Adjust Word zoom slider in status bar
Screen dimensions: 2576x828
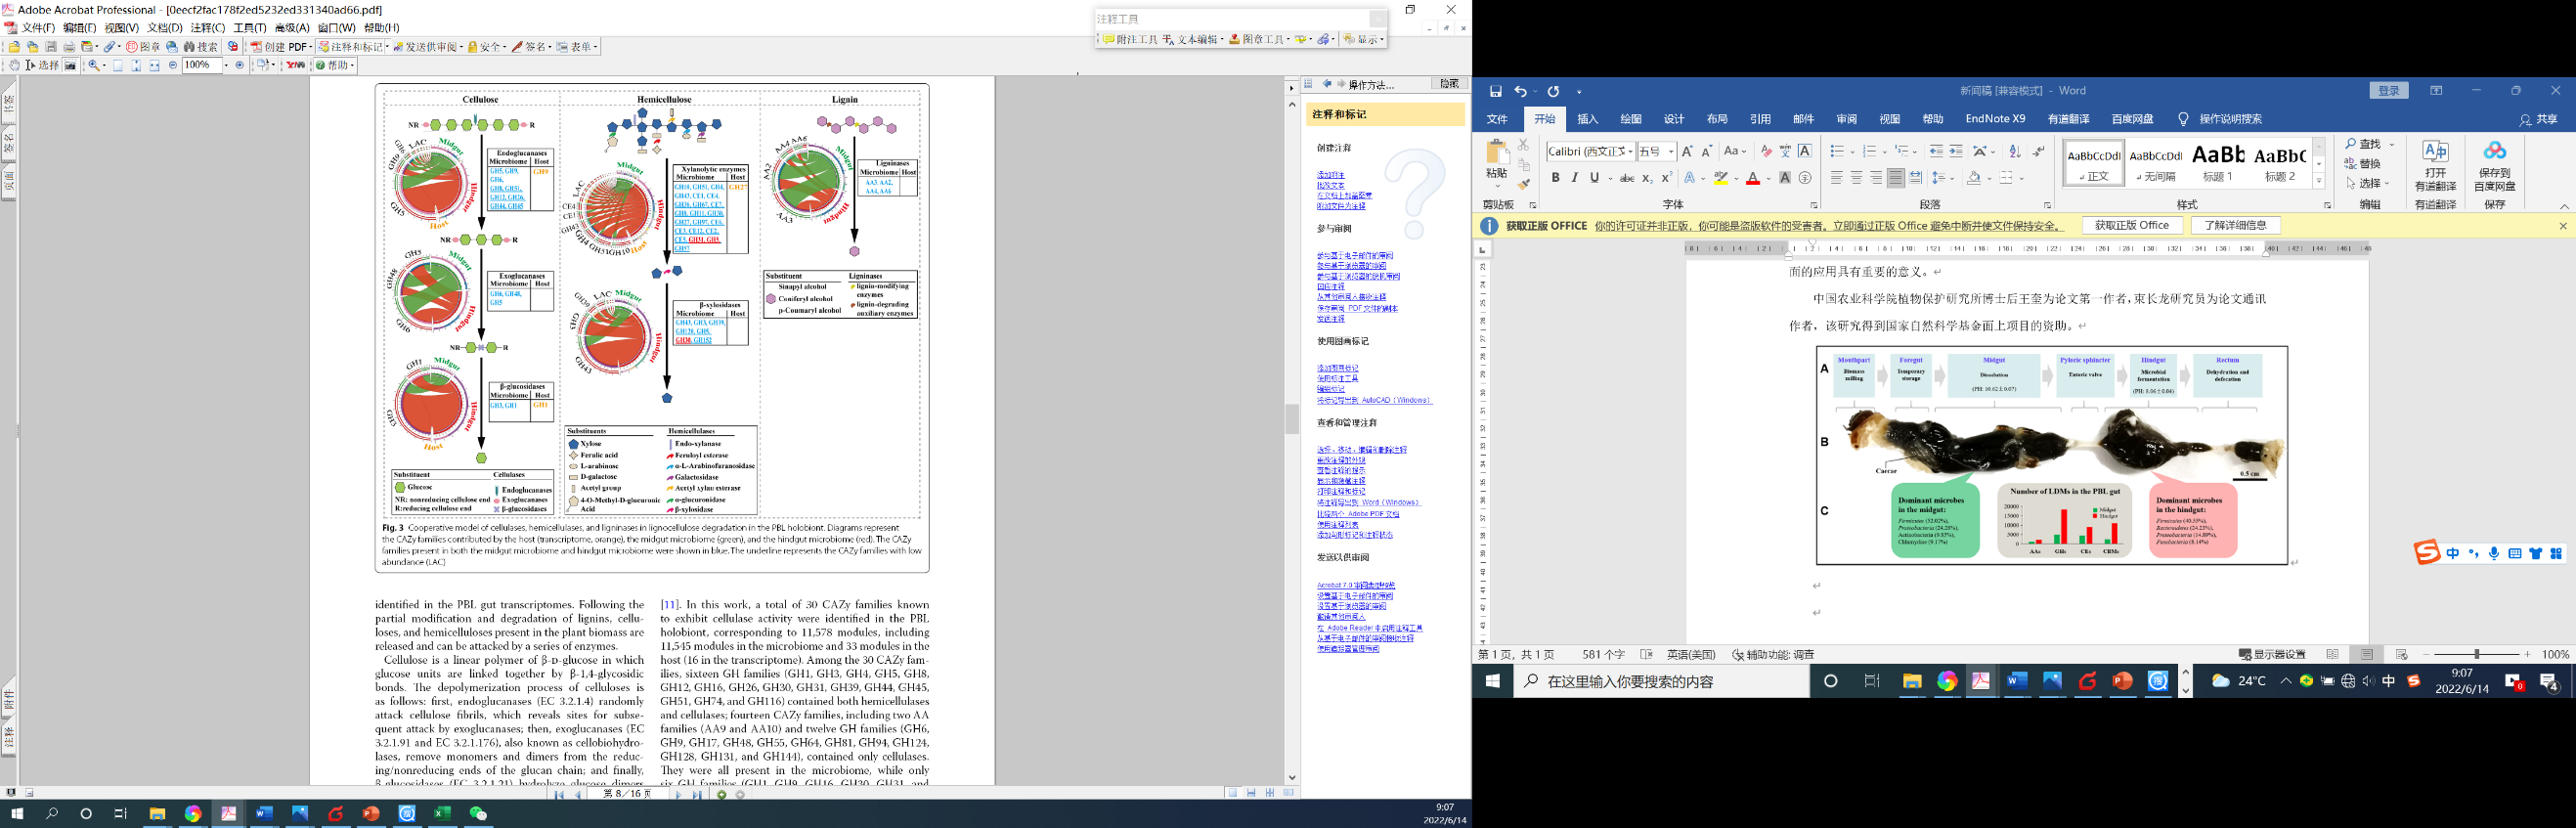click(2476, 654)
